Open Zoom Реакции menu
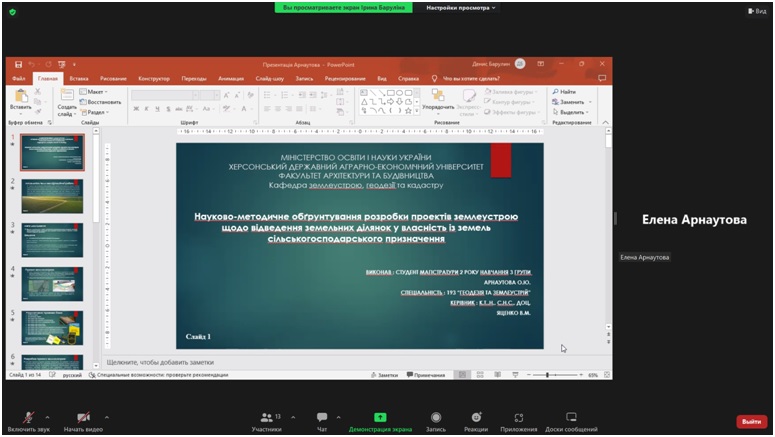The height and width of the screenshot is (437, 775). coord(476,422)
